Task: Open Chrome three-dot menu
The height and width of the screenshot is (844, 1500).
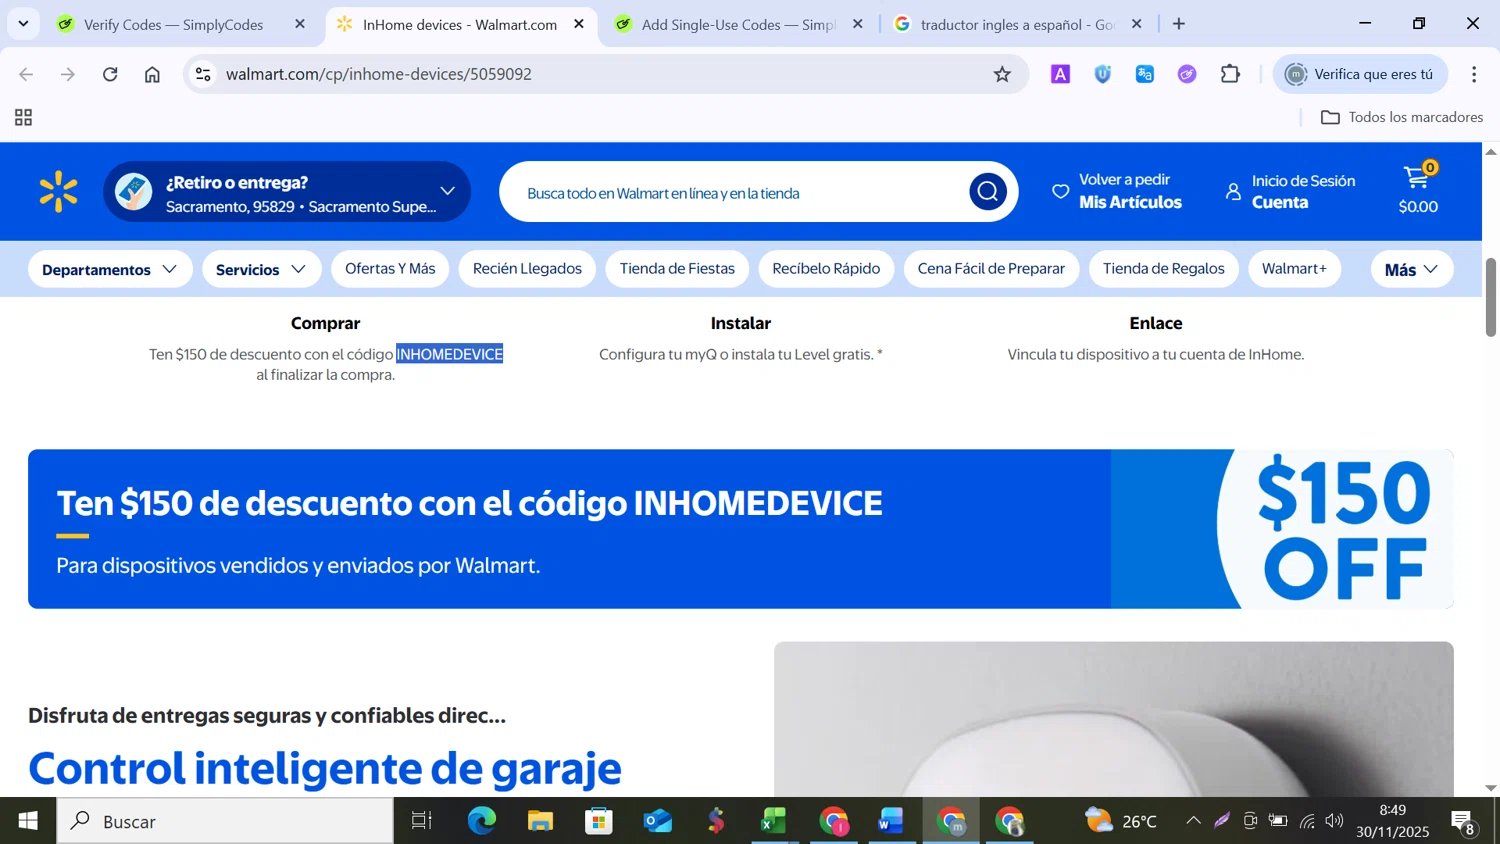Action: (x=1474, y=74)
